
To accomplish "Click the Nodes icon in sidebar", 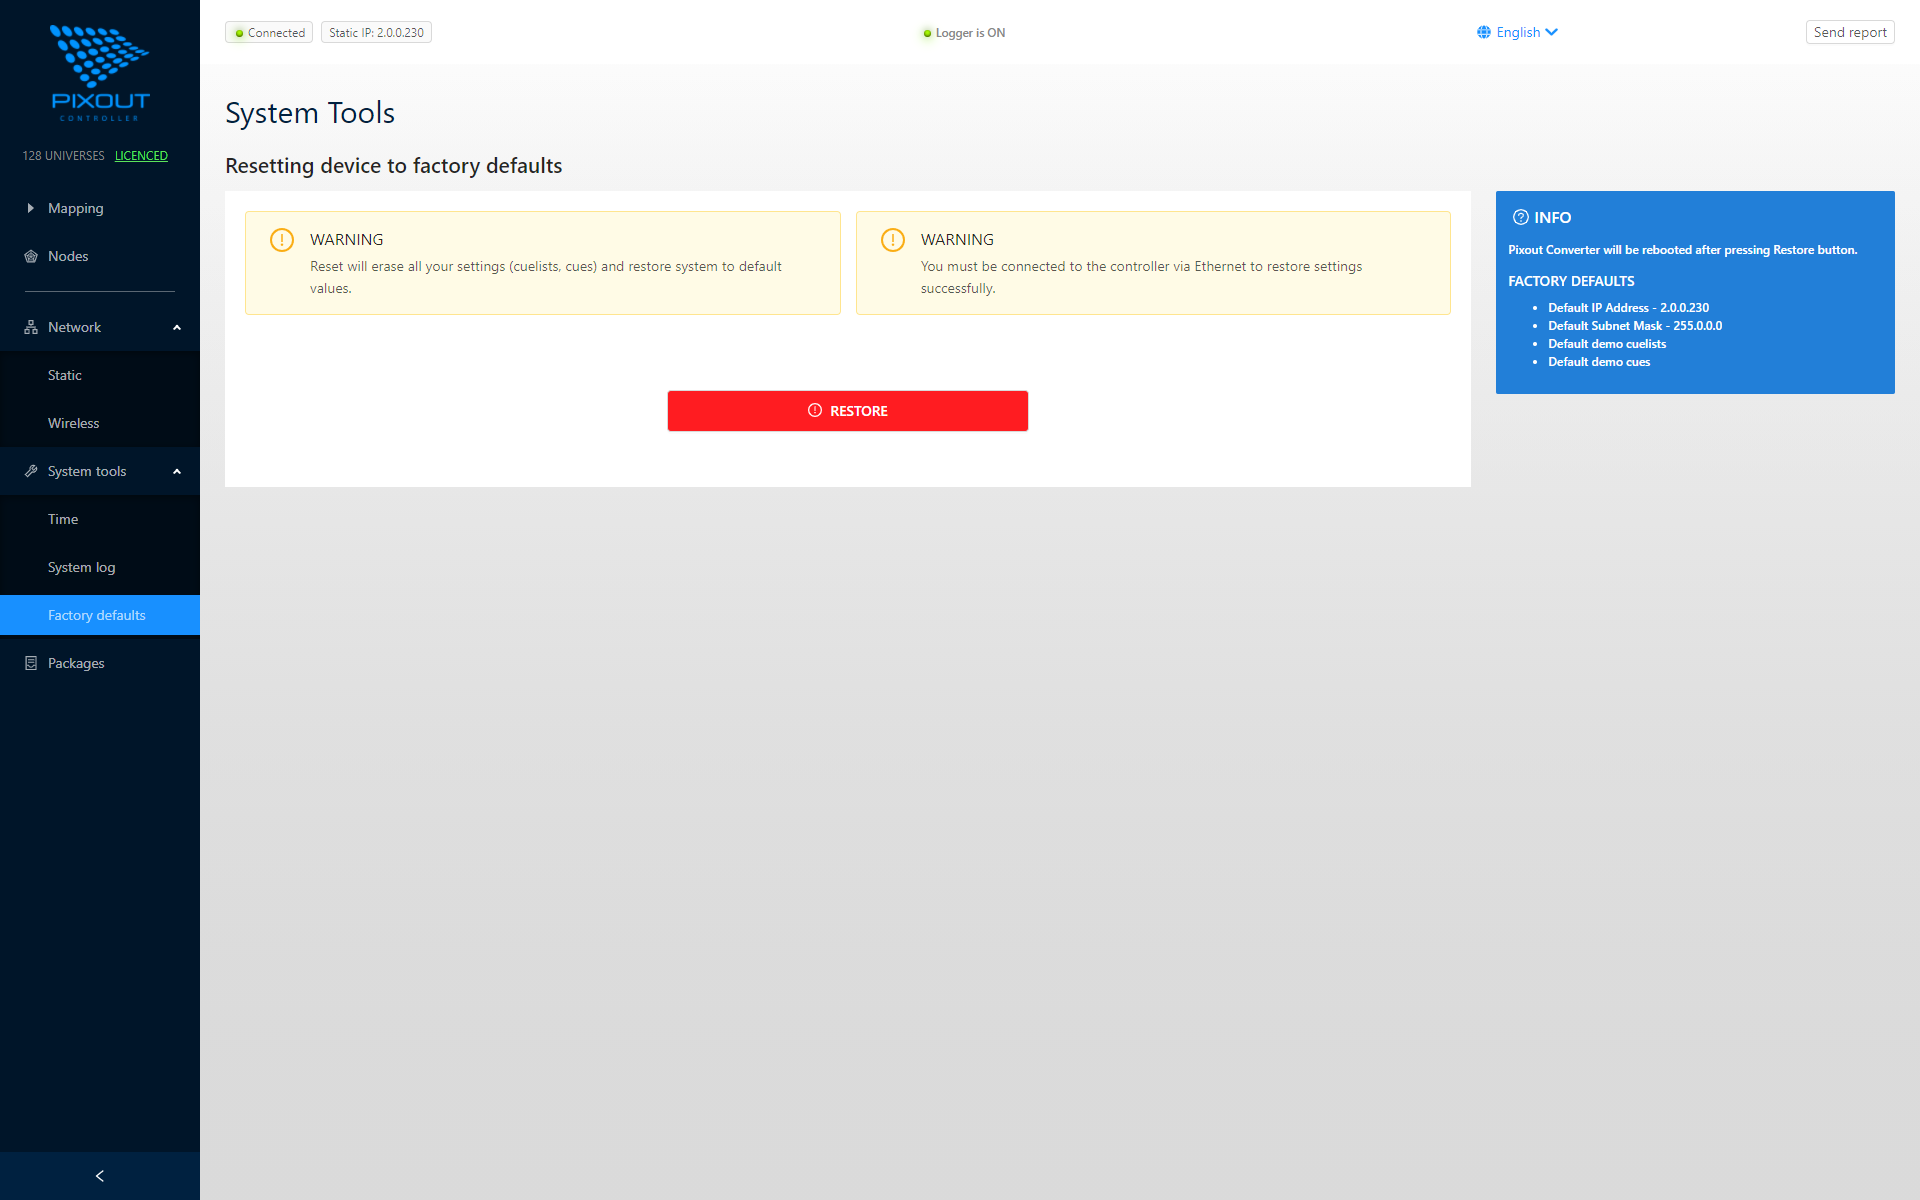I will point(31,256).
